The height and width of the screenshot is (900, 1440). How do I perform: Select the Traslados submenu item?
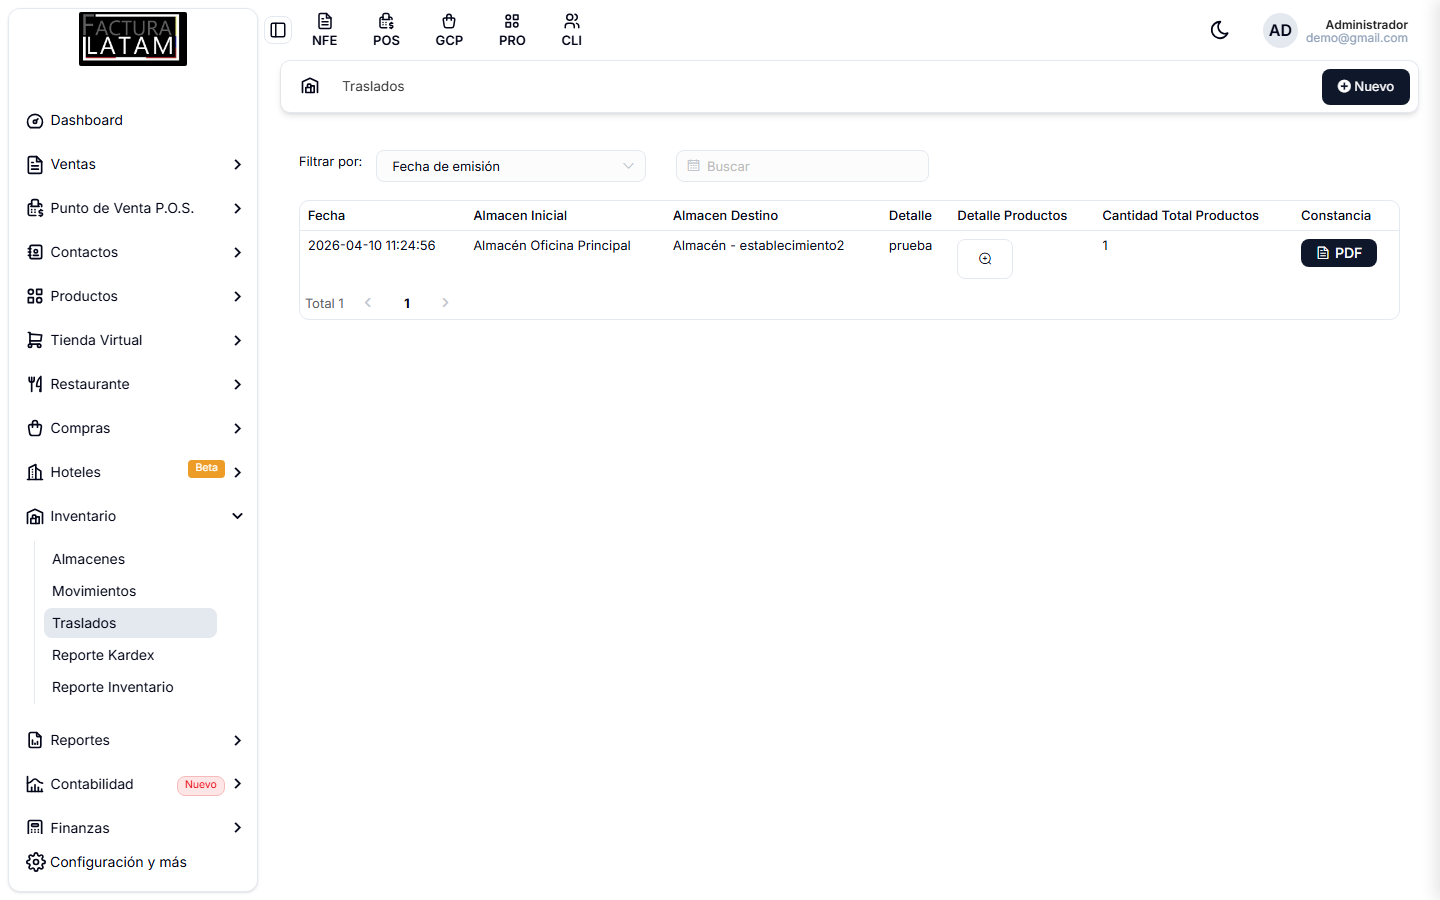130,623
